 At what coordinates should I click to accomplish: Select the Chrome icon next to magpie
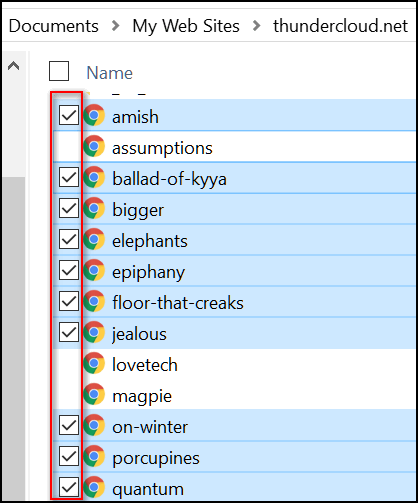point(94,394)
